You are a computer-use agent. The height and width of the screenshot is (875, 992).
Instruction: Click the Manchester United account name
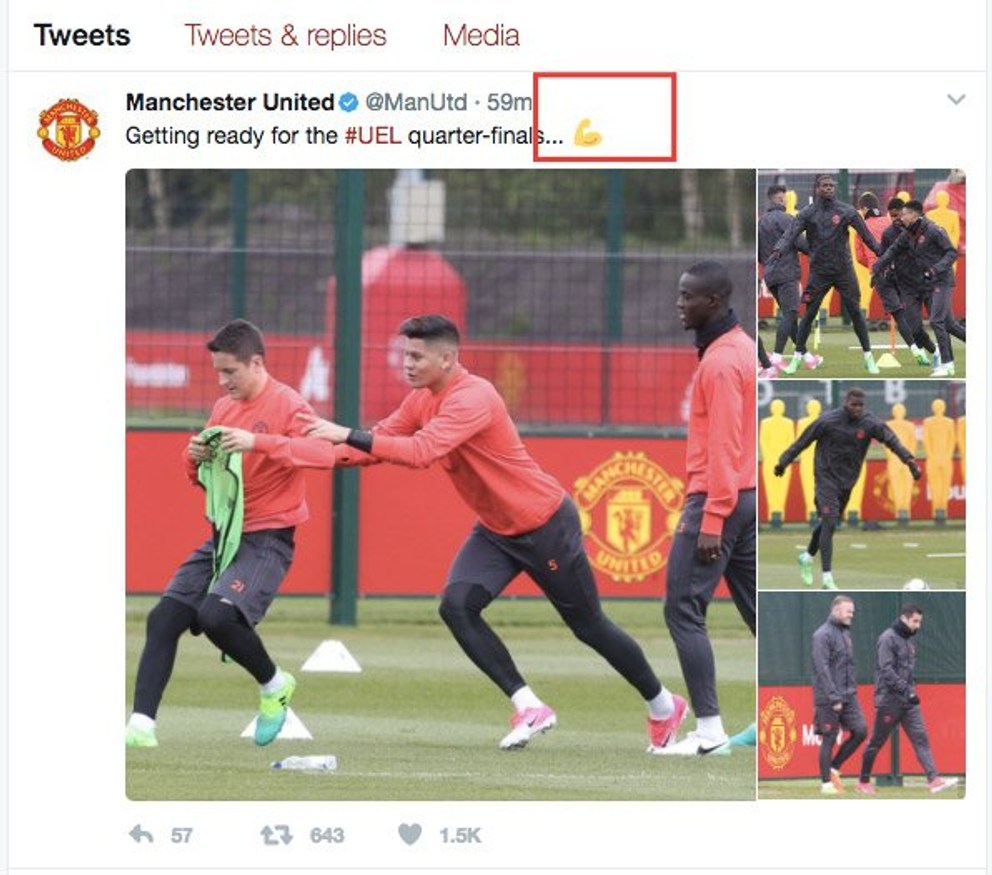tap(230, 102)
